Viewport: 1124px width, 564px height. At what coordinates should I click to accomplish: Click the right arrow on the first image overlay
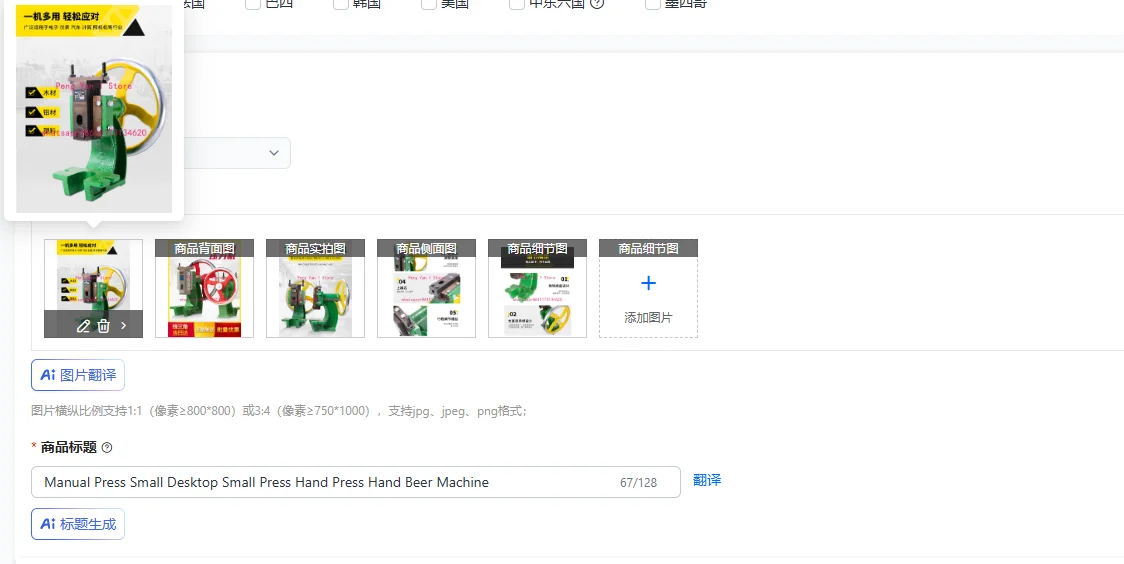[x=123, y=326]
